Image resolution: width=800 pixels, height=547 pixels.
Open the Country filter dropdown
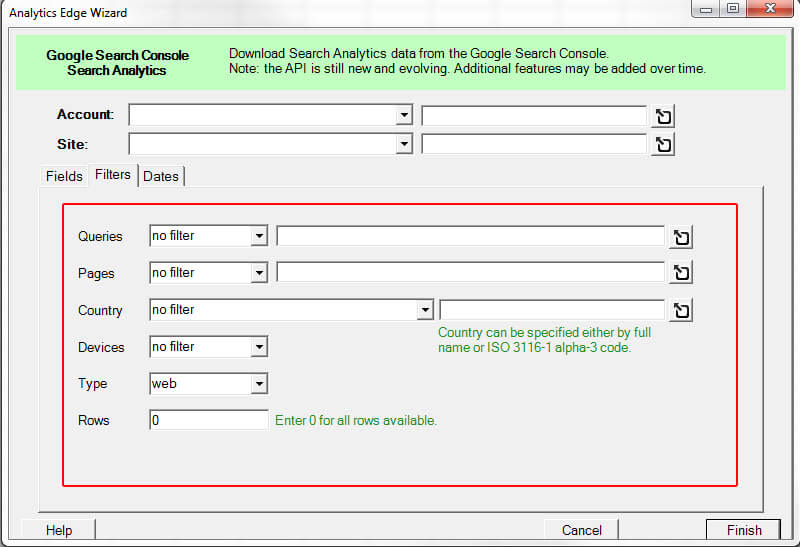pos(424,310)
